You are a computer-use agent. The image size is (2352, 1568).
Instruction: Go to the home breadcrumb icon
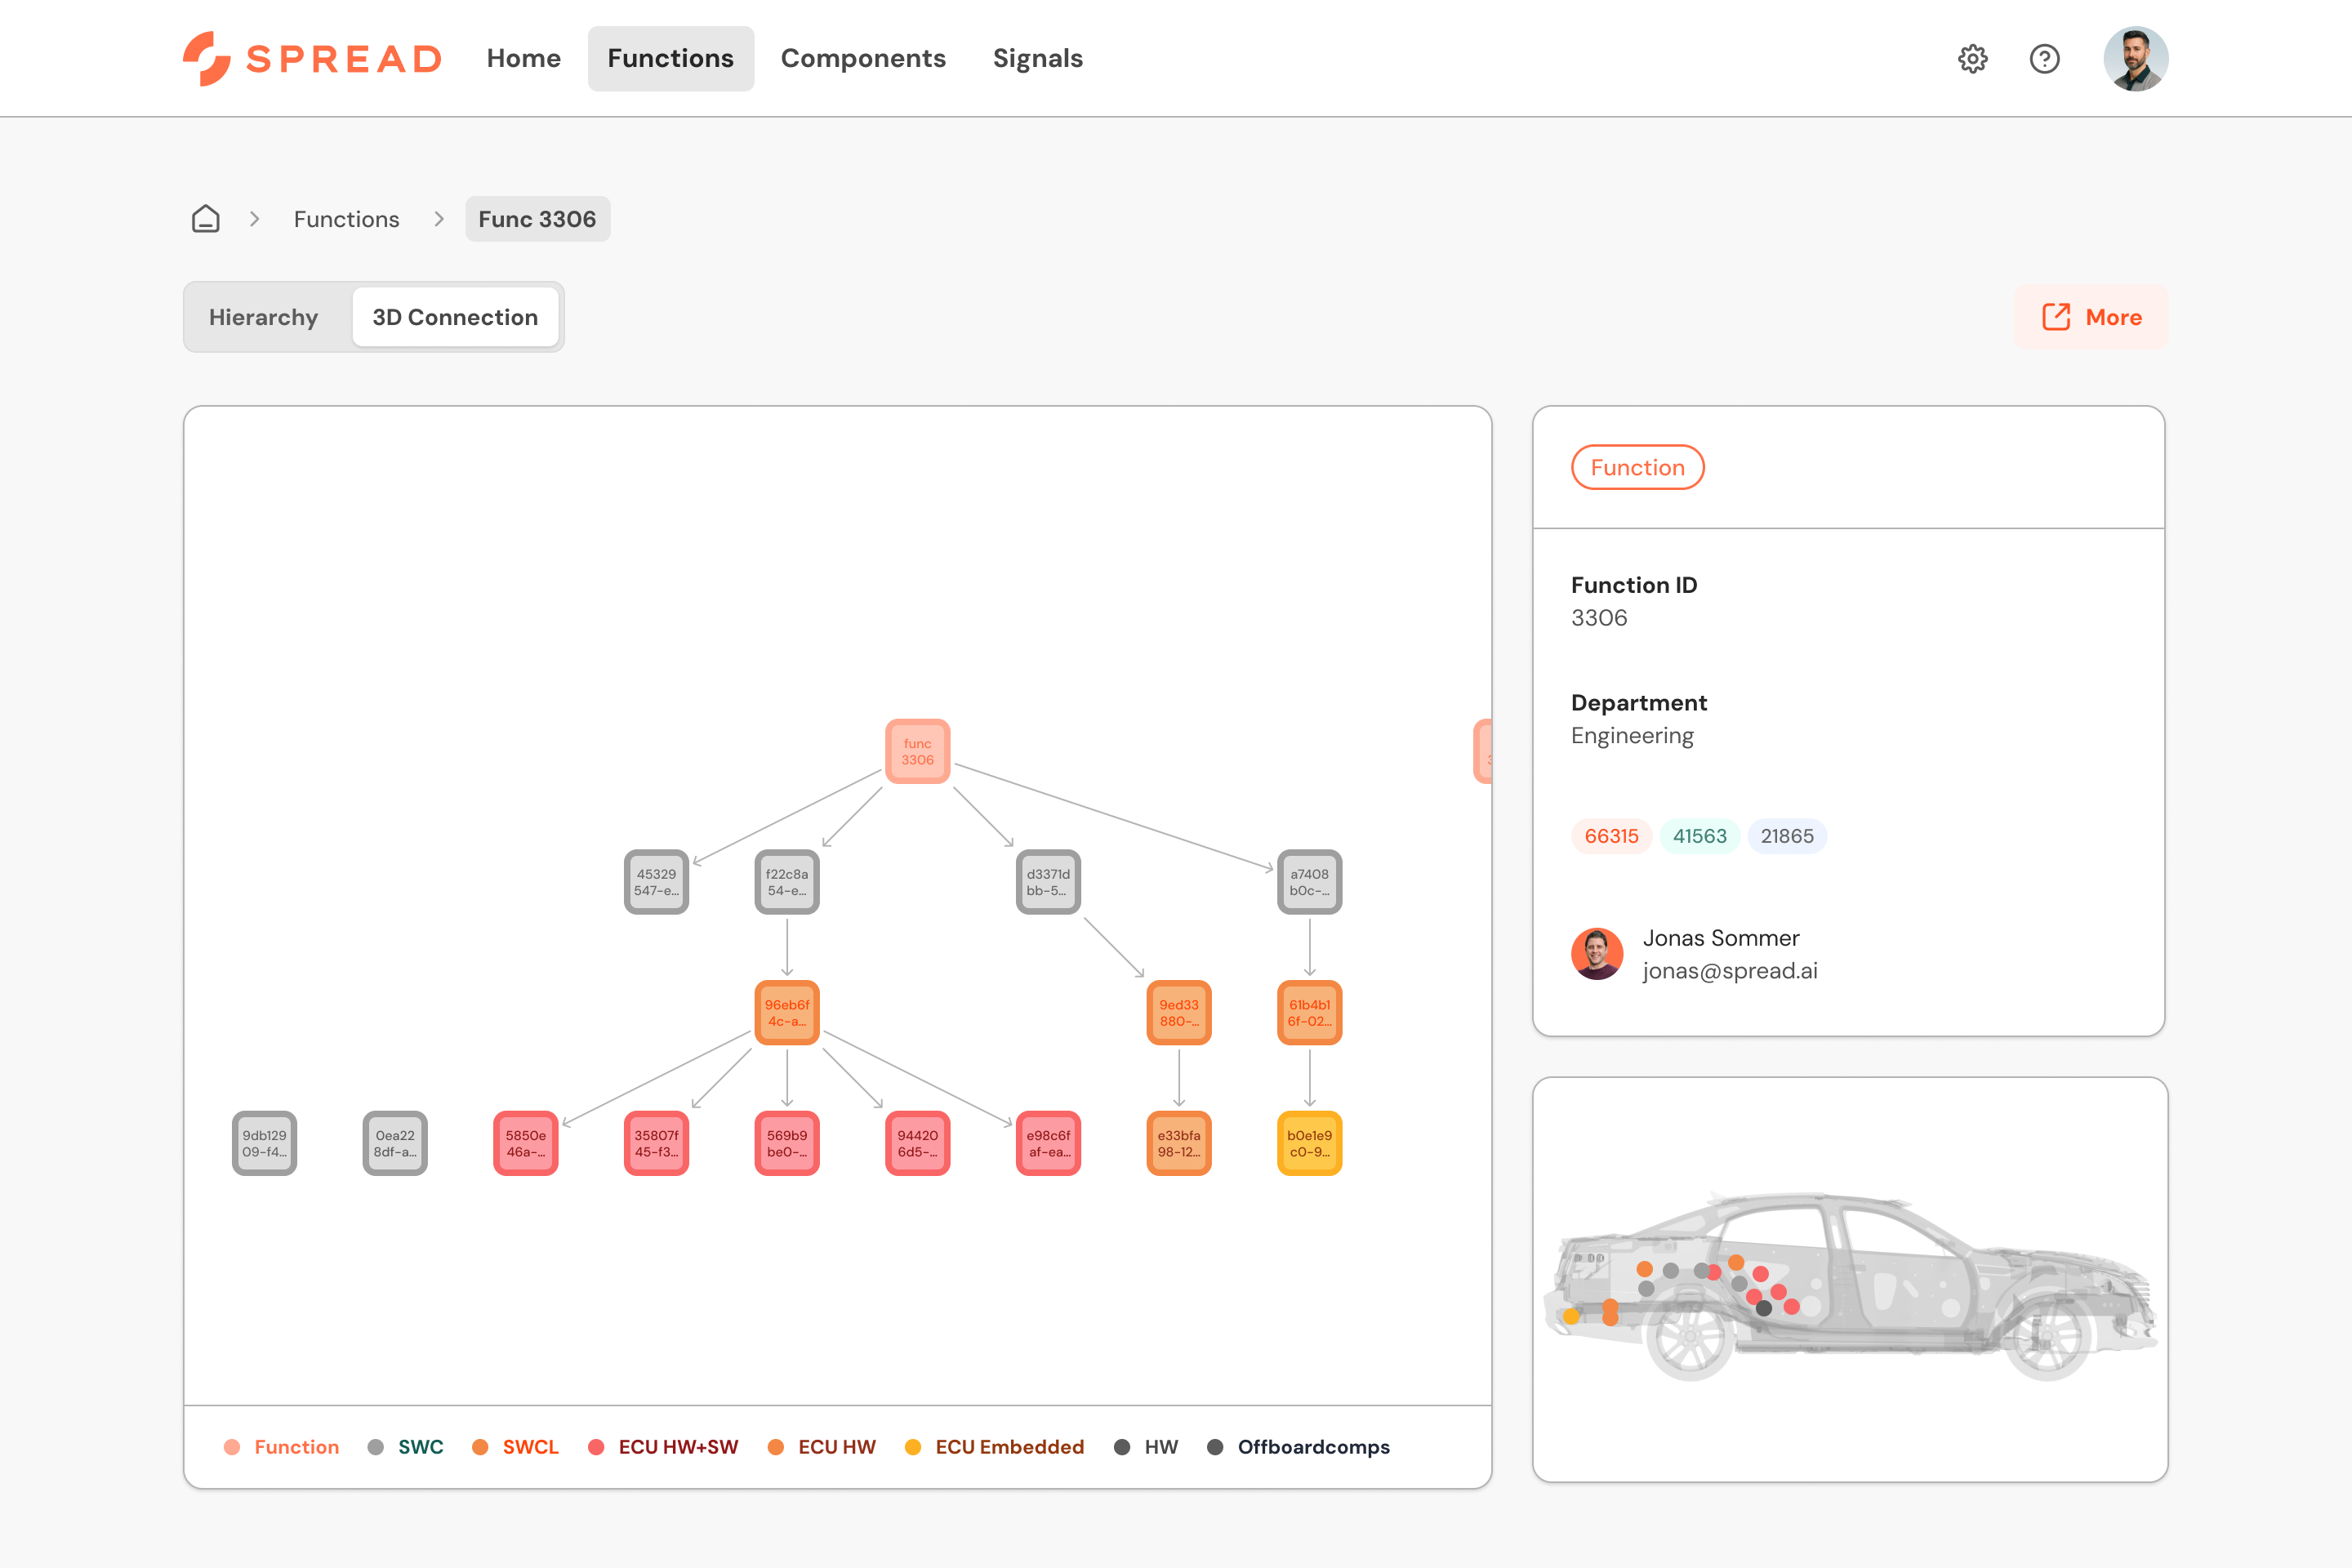click(205, 219)
